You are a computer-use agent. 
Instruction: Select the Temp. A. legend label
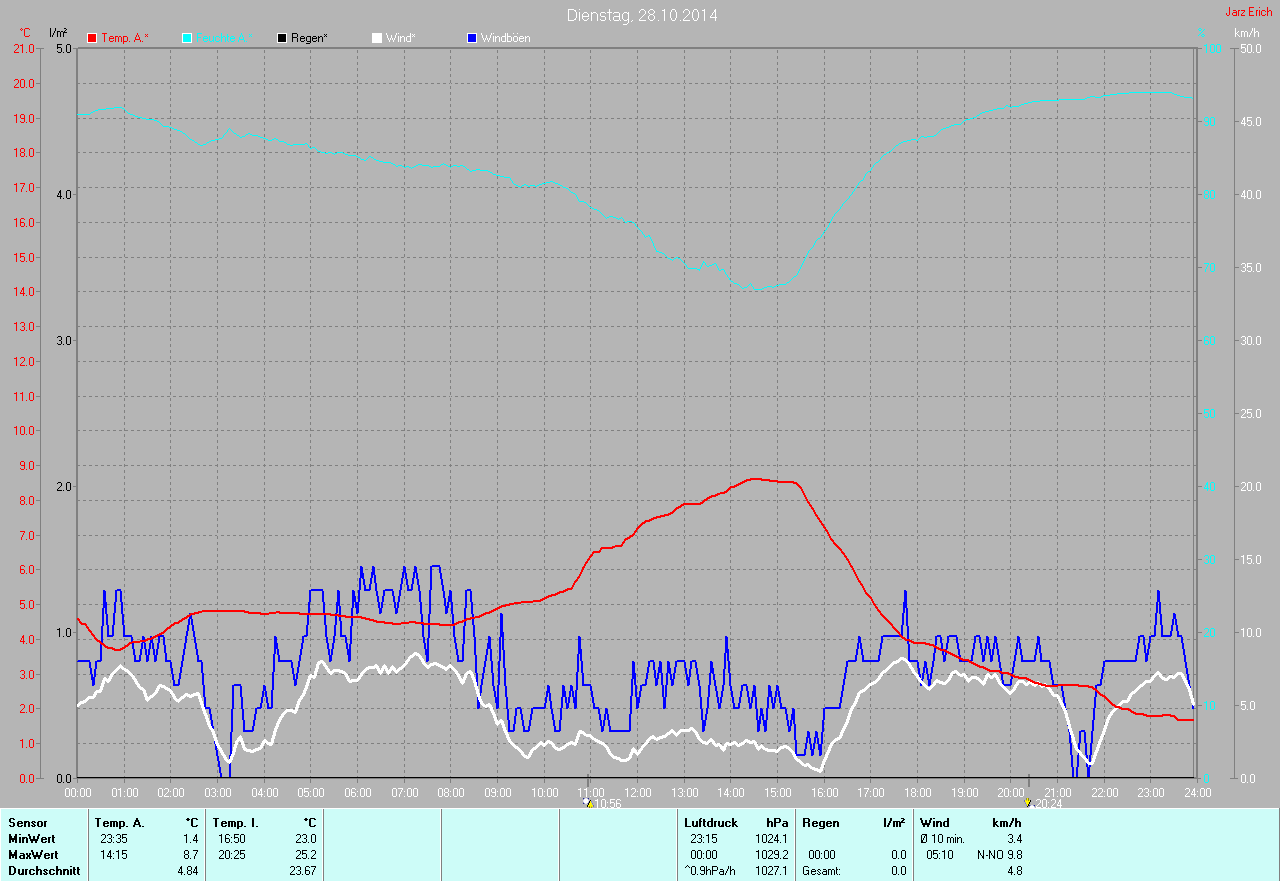coord(125,38)
